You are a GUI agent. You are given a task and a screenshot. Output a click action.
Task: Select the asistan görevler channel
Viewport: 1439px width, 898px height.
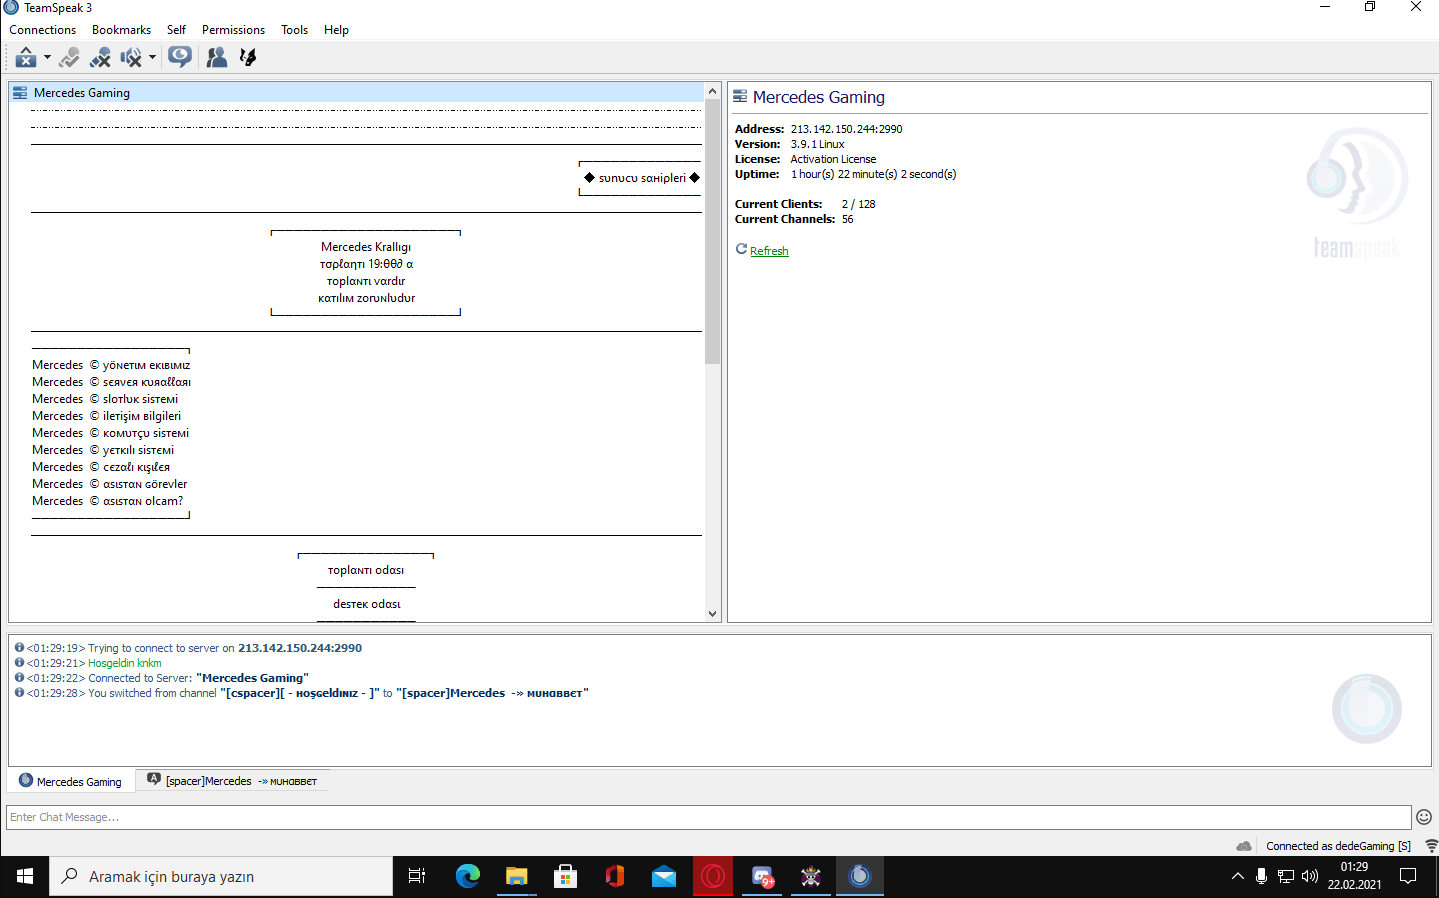click(109, 484)
